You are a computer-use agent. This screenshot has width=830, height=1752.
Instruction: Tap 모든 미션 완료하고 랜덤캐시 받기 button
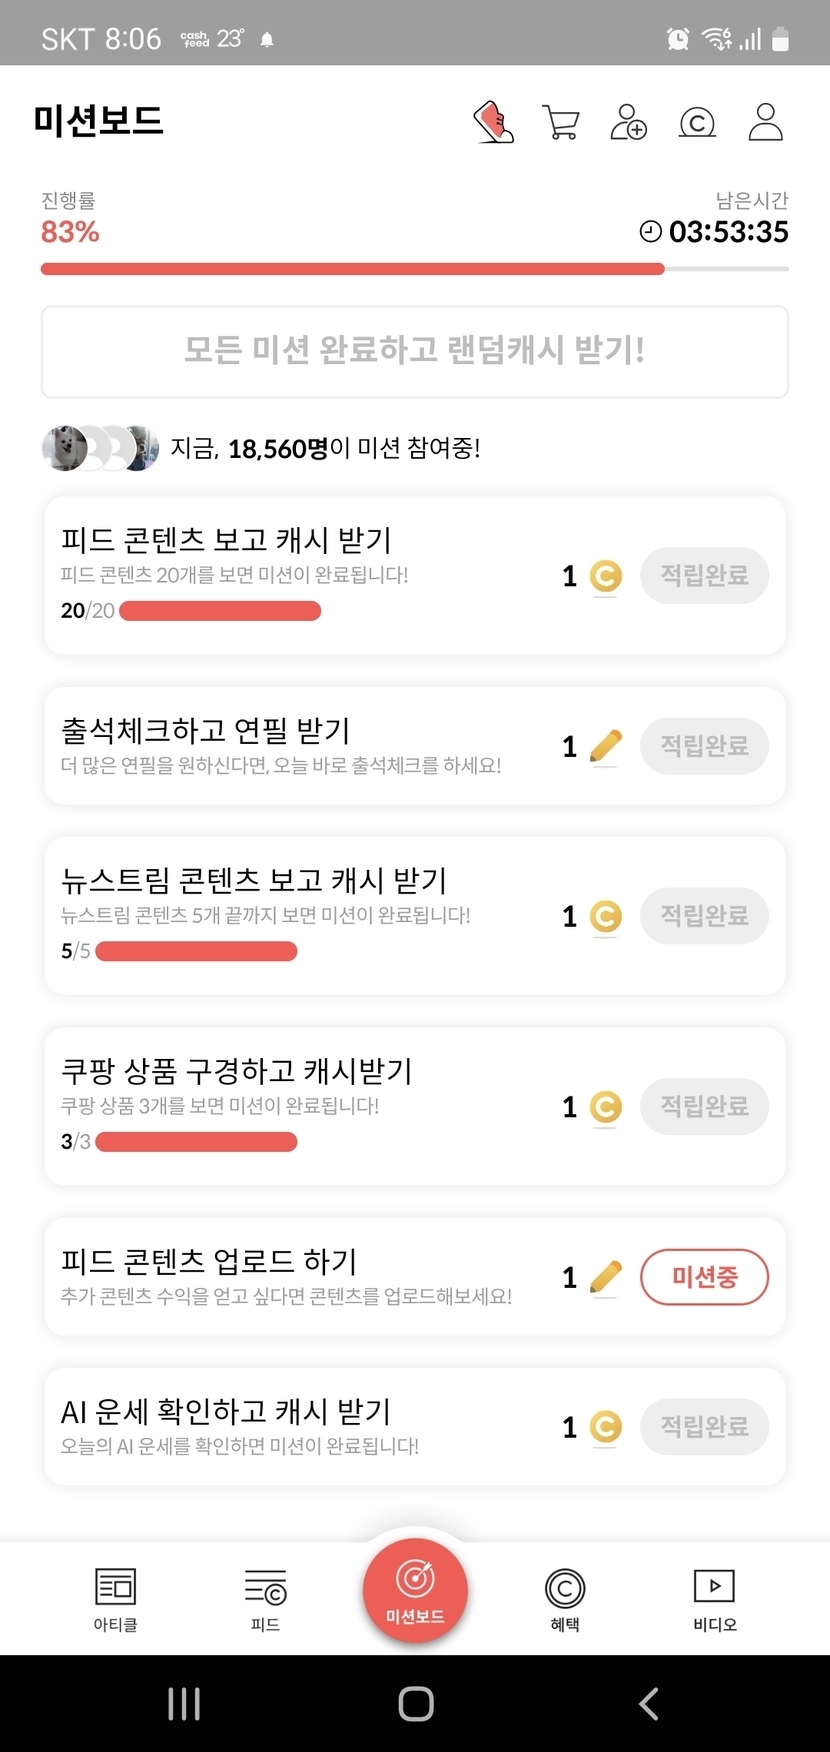tap(414, 351)
